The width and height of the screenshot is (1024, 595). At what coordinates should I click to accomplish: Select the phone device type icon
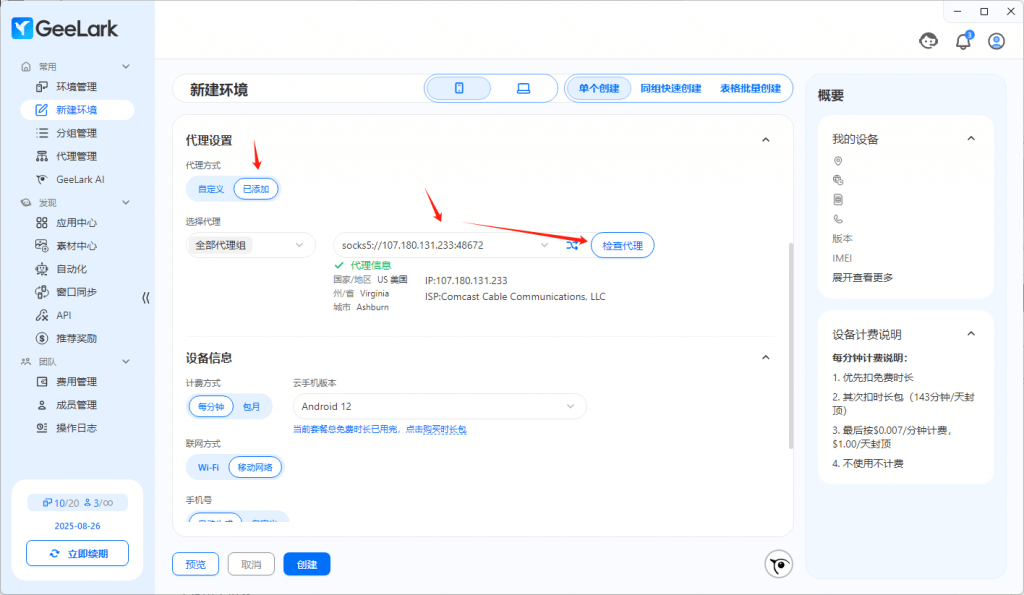click(x=459, y=88)
